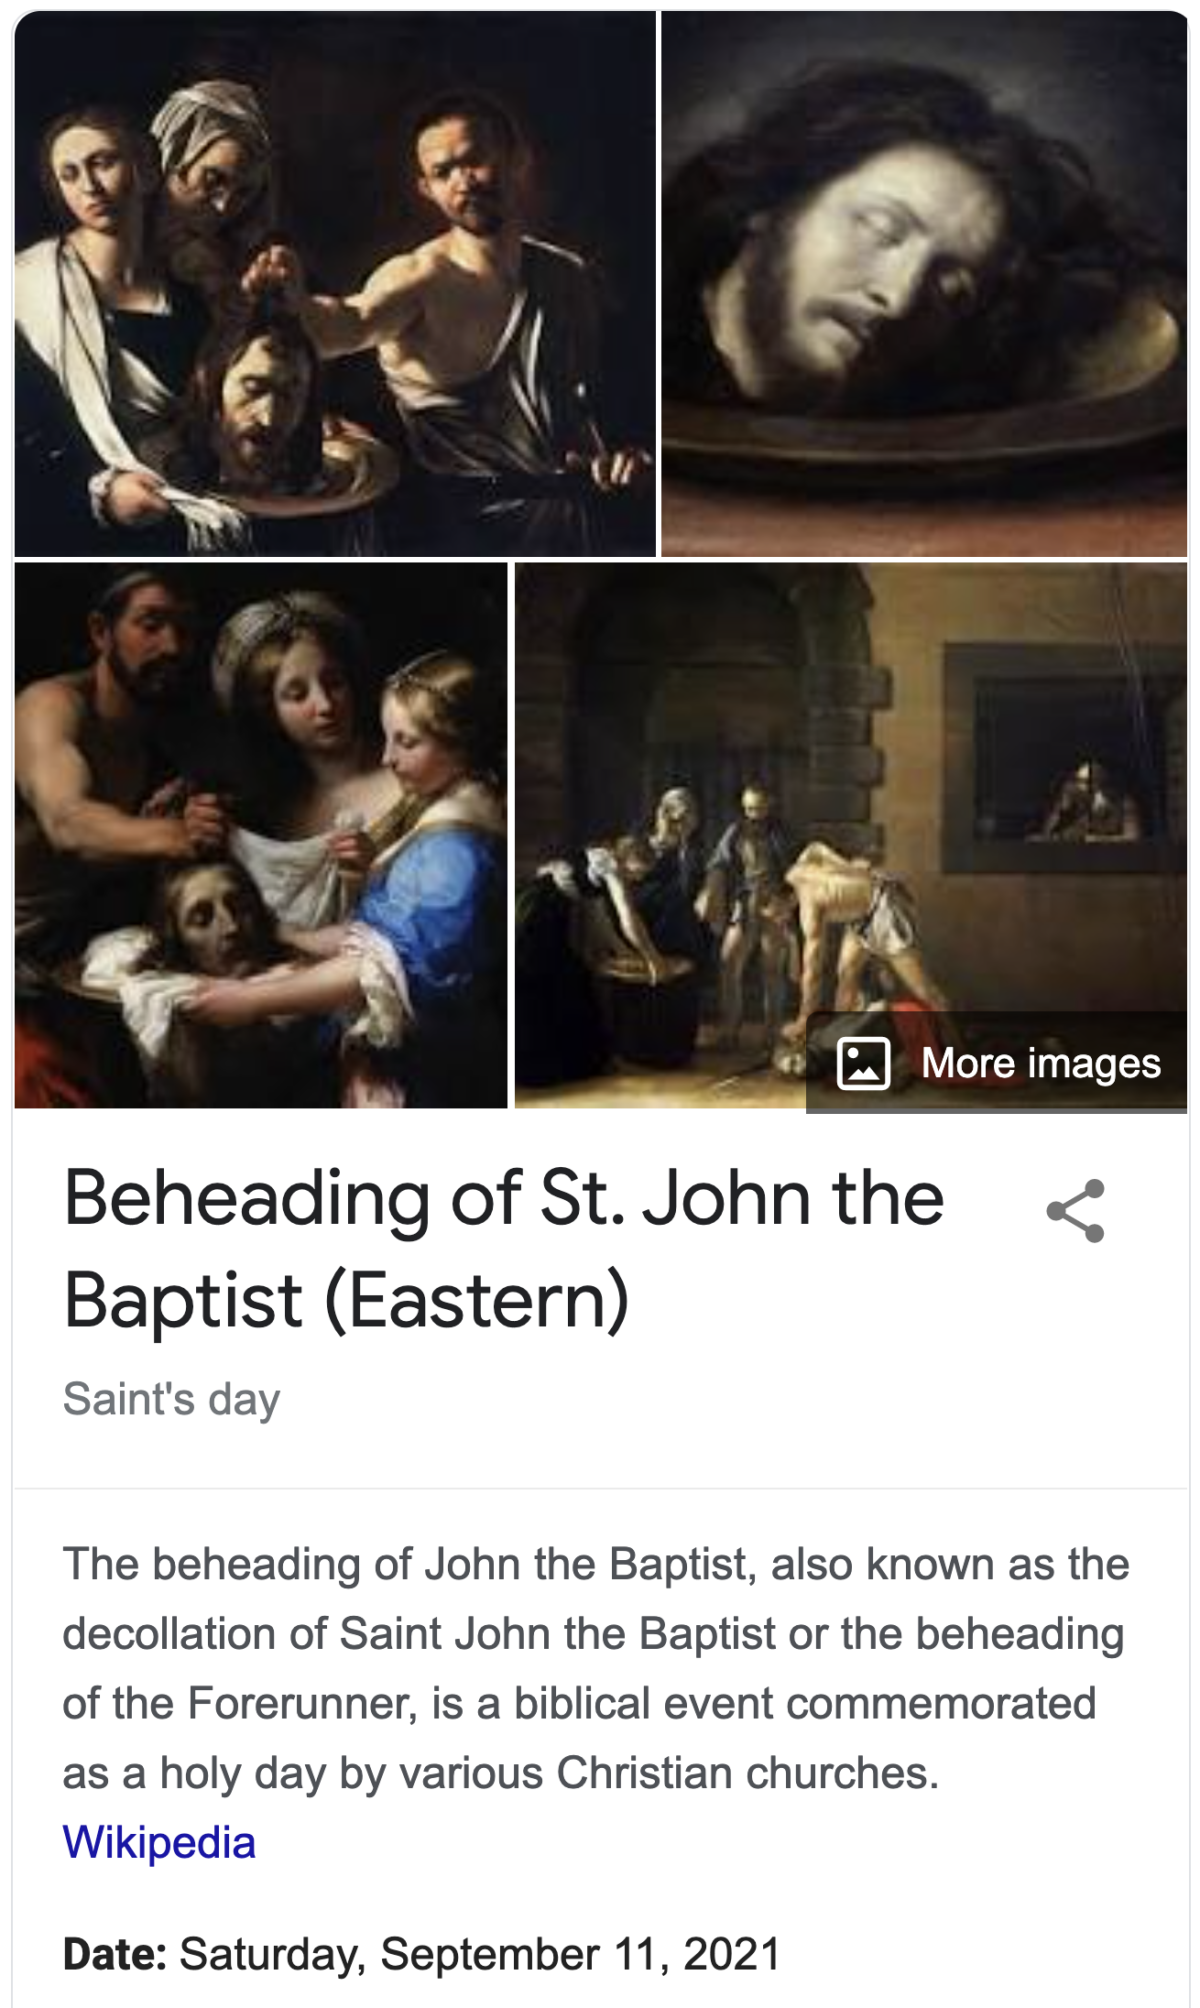This screenshot has height=2008, width=1200.
Task: Click the description paragraph about the beheading
Action: [596, 1668]
